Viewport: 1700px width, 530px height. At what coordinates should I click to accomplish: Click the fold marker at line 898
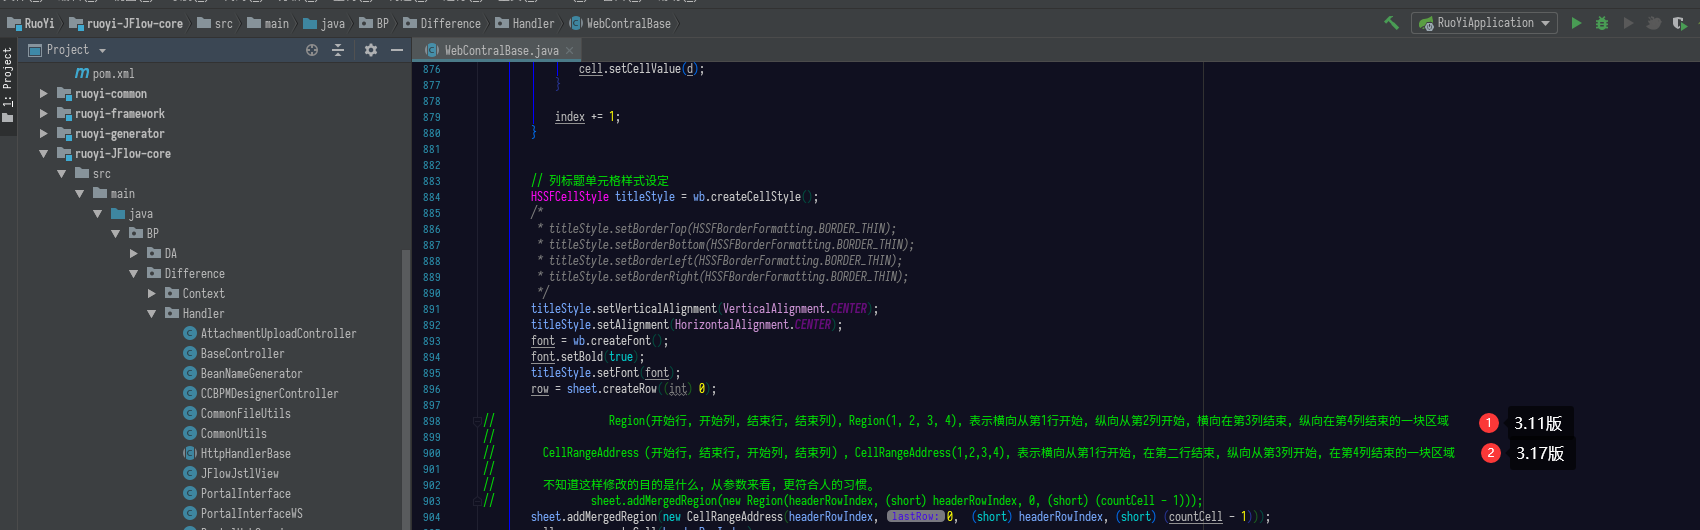(x=476, y=421)
